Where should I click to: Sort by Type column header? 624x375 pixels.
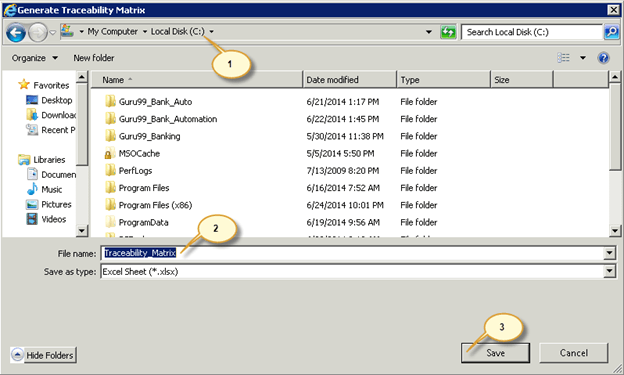pos(443,80)
